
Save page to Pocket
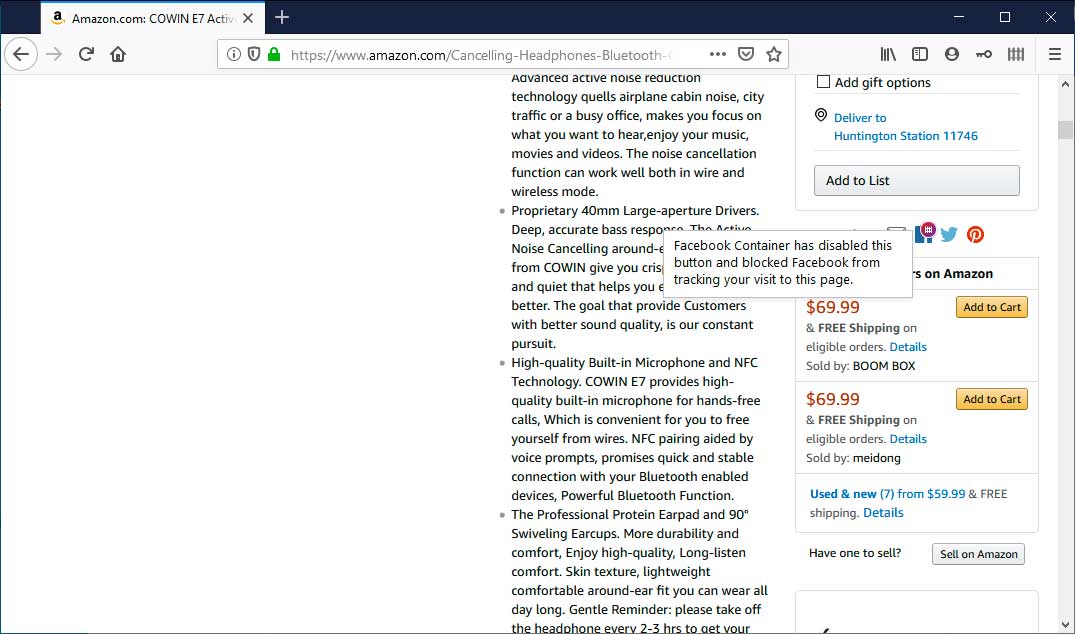point(746,54)
